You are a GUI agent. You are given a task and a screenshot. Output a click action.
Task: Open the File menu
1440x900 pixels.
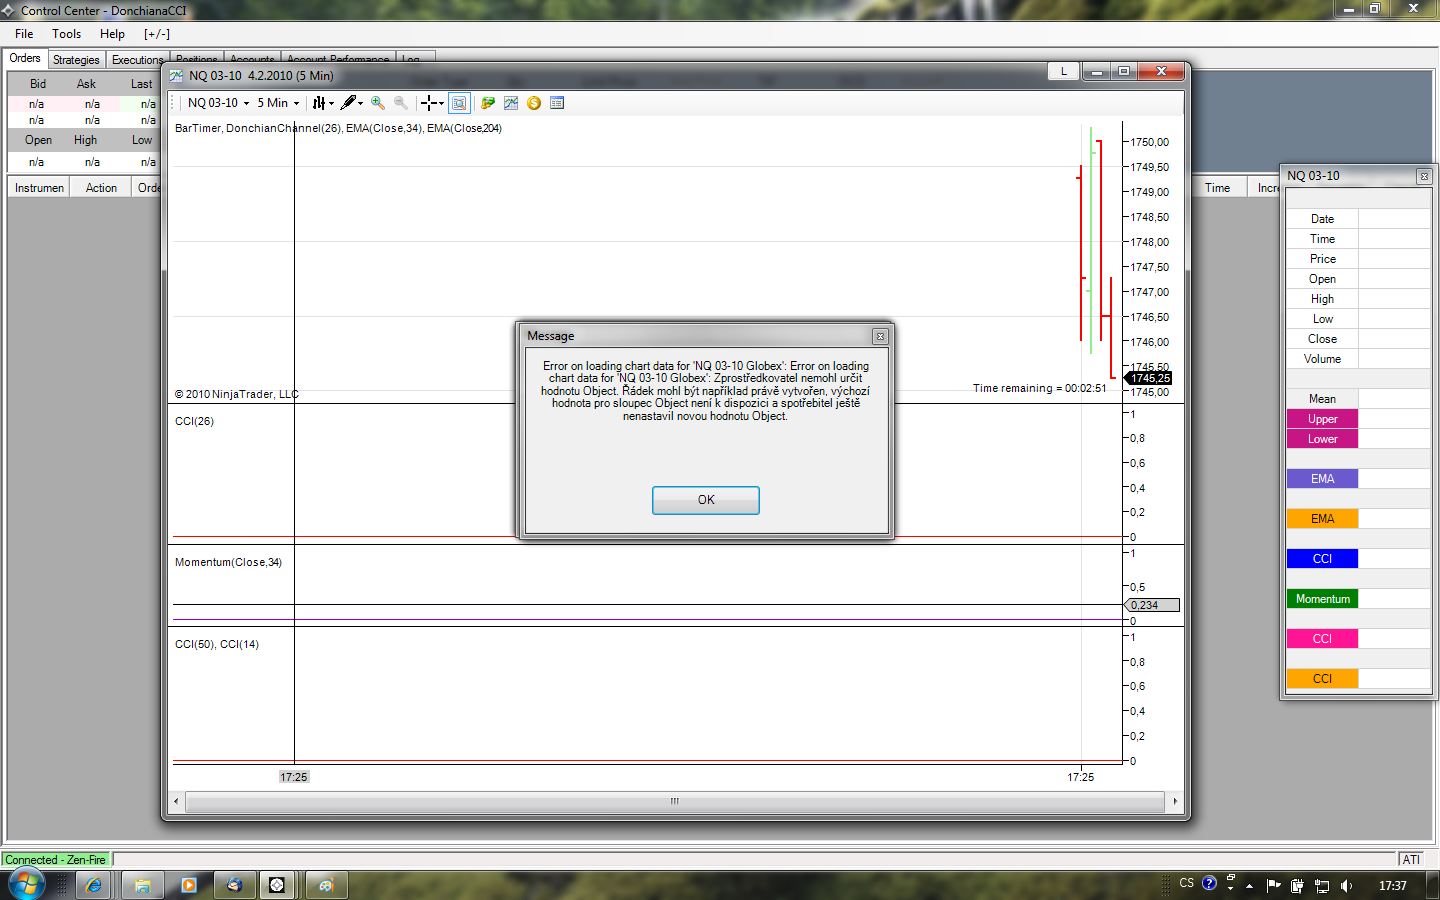click(x=24, y=34)
